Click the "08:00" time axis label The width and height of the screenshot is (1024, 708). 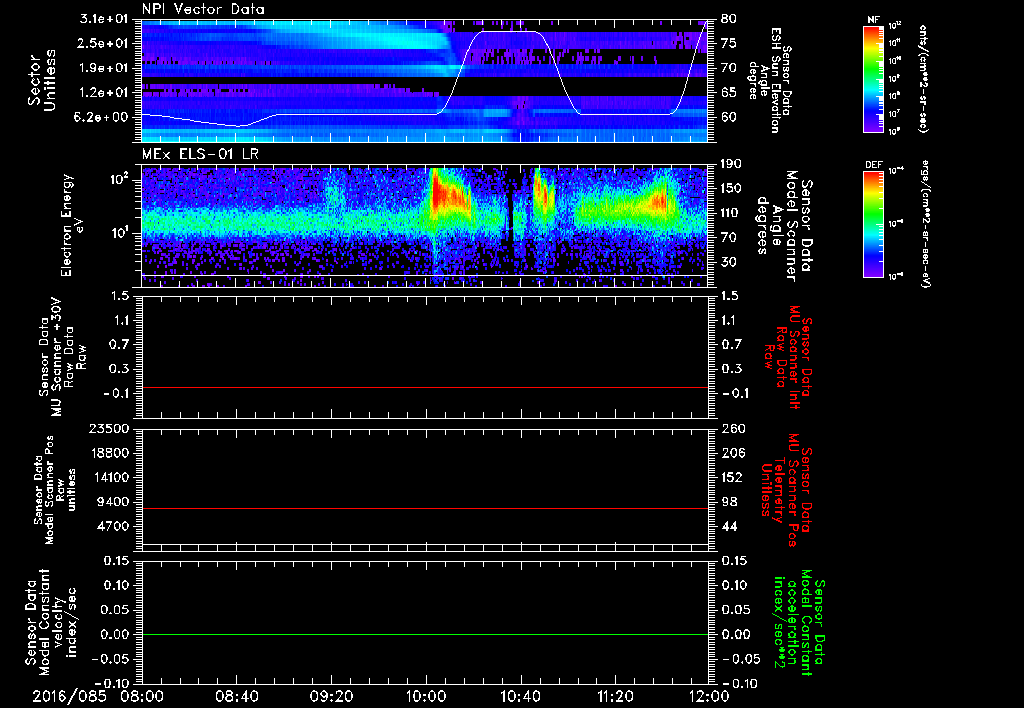(142, 696)
